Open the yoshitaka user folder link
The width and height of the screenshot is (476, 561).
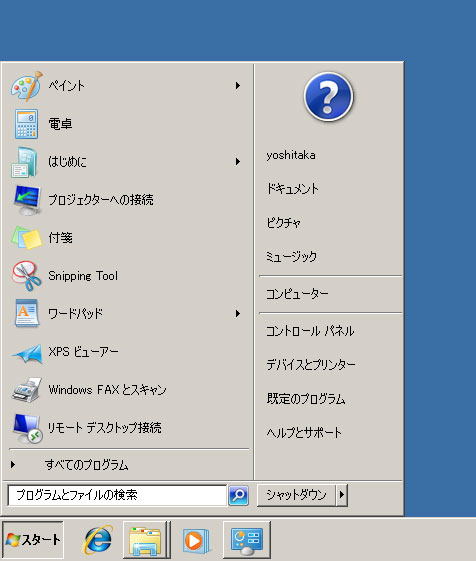pos(291,156)
